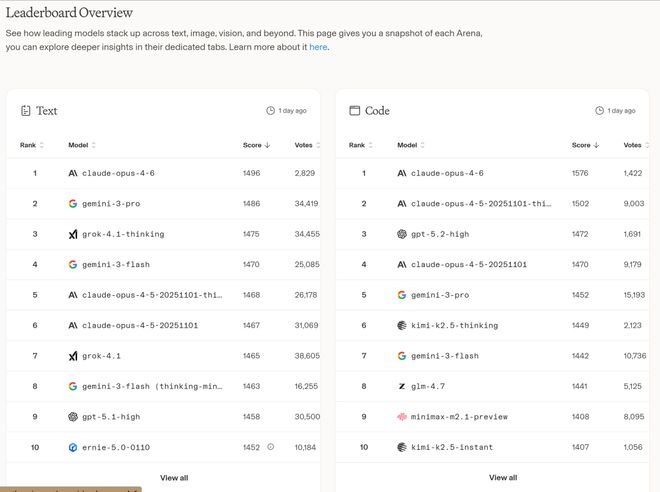Click the info icon beside ernie-5.0-0110 score
660x492 pixels.
(271, 447)
